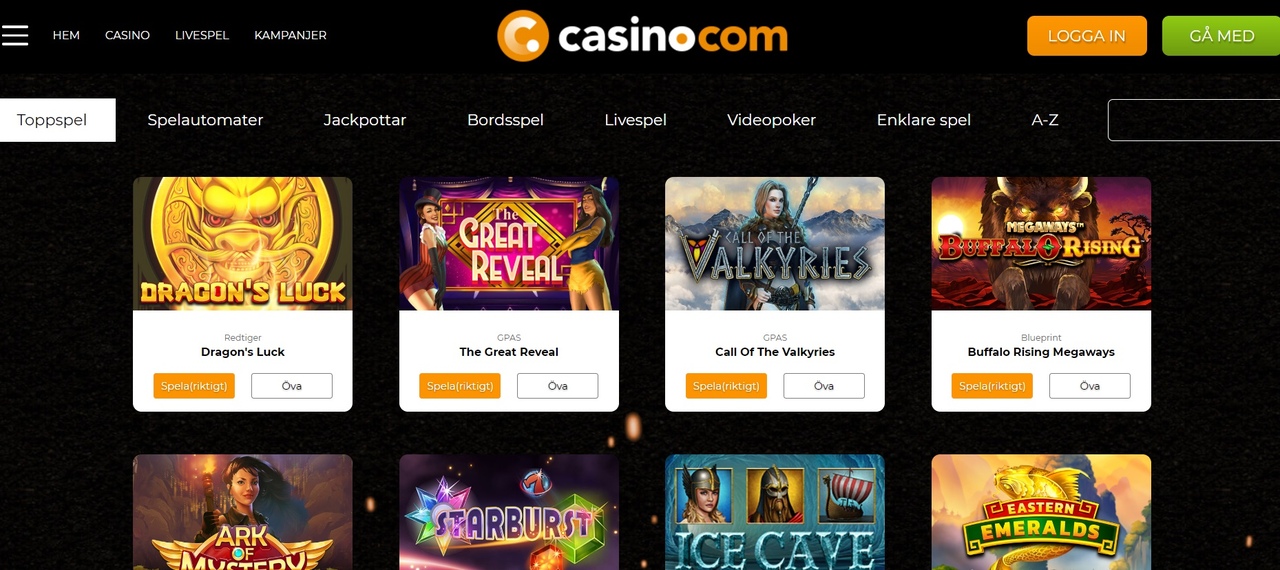Open the Ark of Mystery game tile
Viewport: 1280px width, 570px height.
243,512
